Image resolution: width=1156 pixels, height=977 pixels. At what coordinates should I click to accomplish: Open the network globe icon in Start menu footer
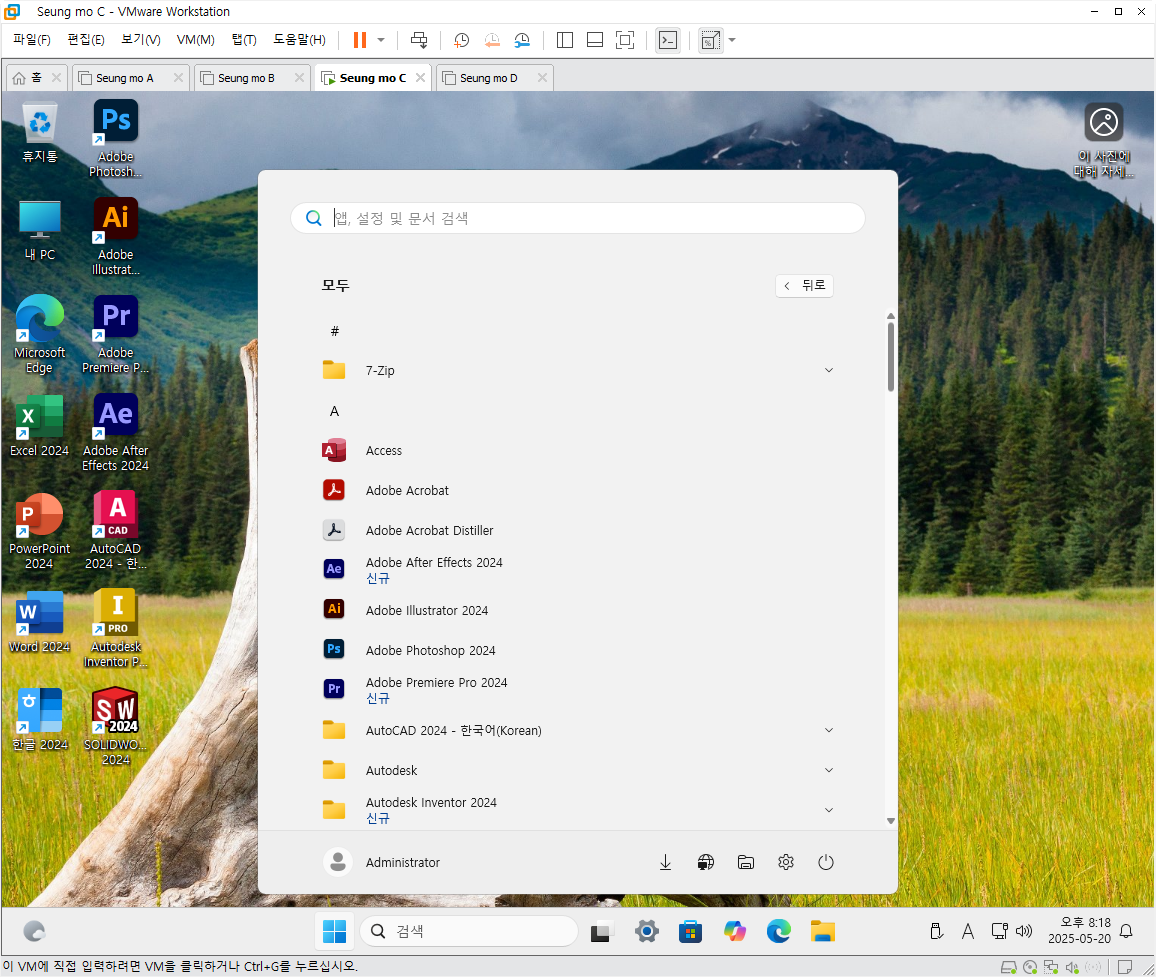tap(706, 862)
